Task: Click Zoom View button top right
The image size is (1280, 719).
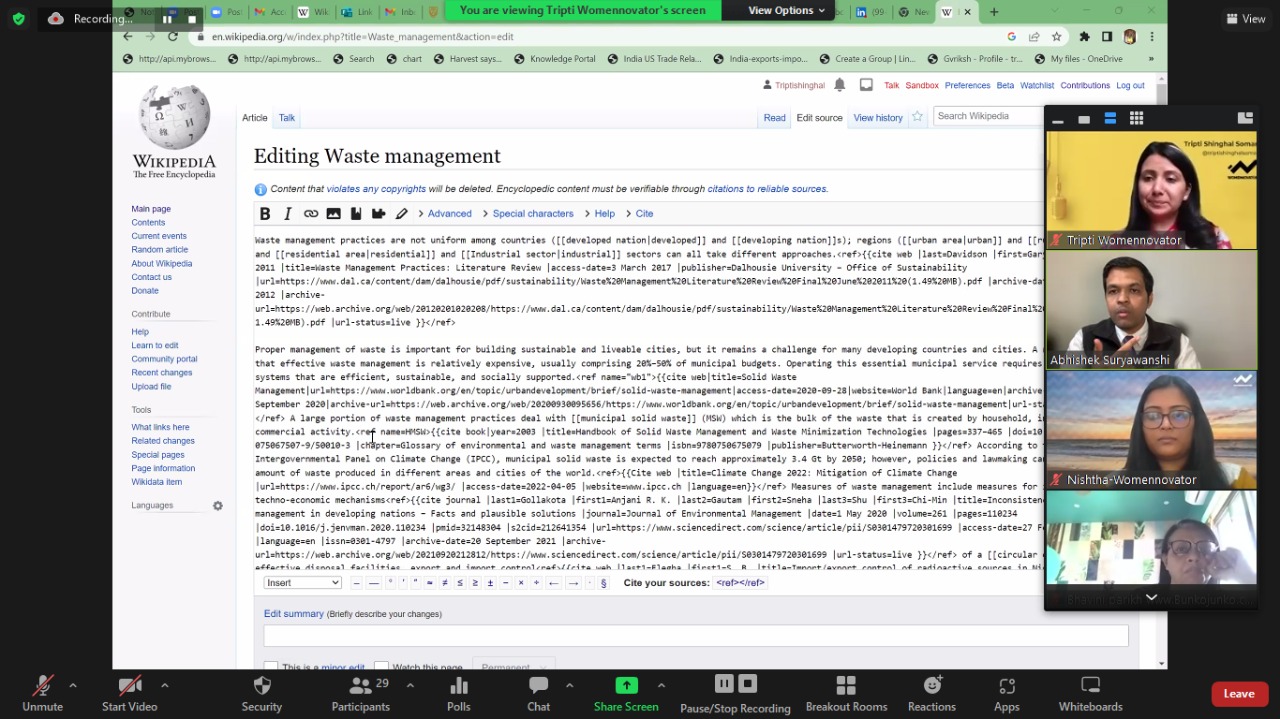Action: pos(1245,18)
